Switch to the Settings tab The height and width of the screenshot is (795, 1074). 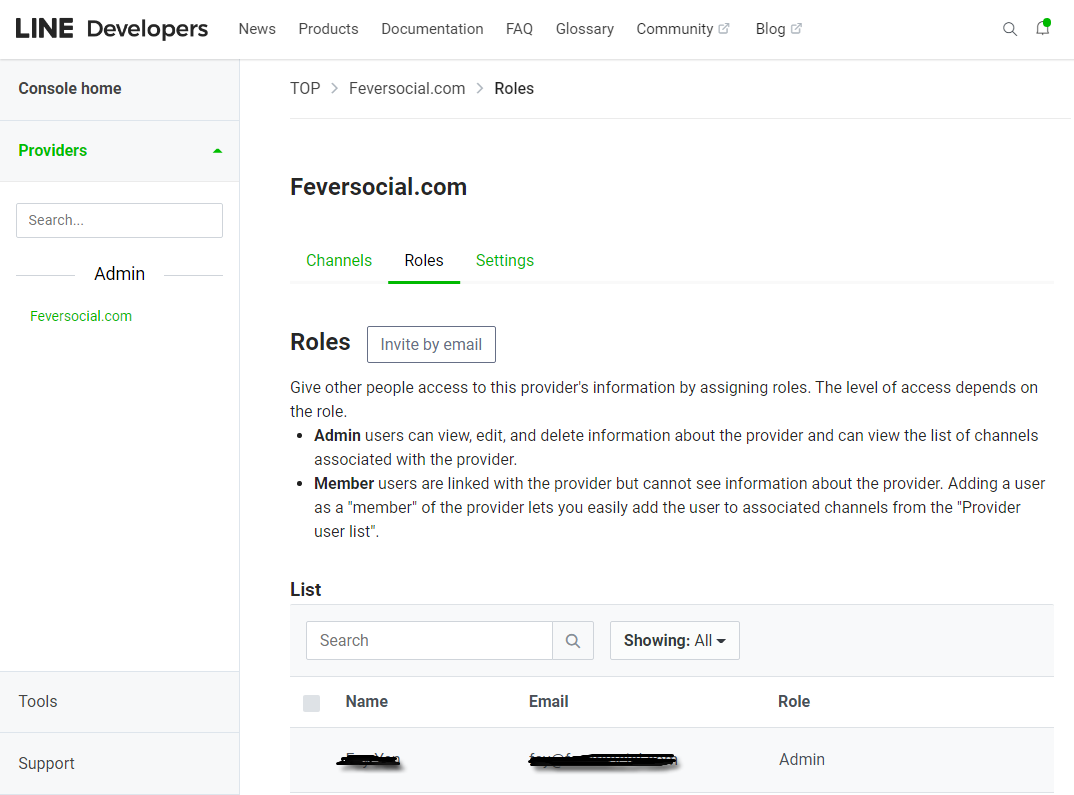pos(505,261)
